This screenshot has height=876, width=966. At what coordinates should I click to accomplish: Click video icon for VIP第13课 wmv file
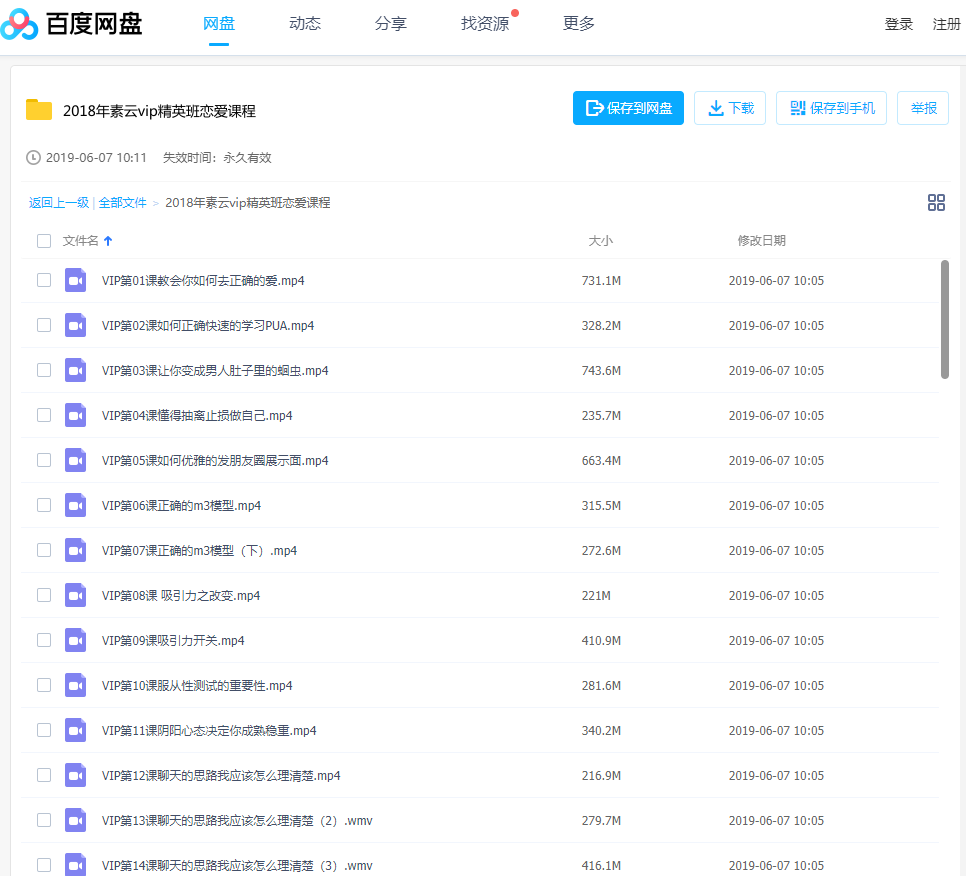point(75,820)
